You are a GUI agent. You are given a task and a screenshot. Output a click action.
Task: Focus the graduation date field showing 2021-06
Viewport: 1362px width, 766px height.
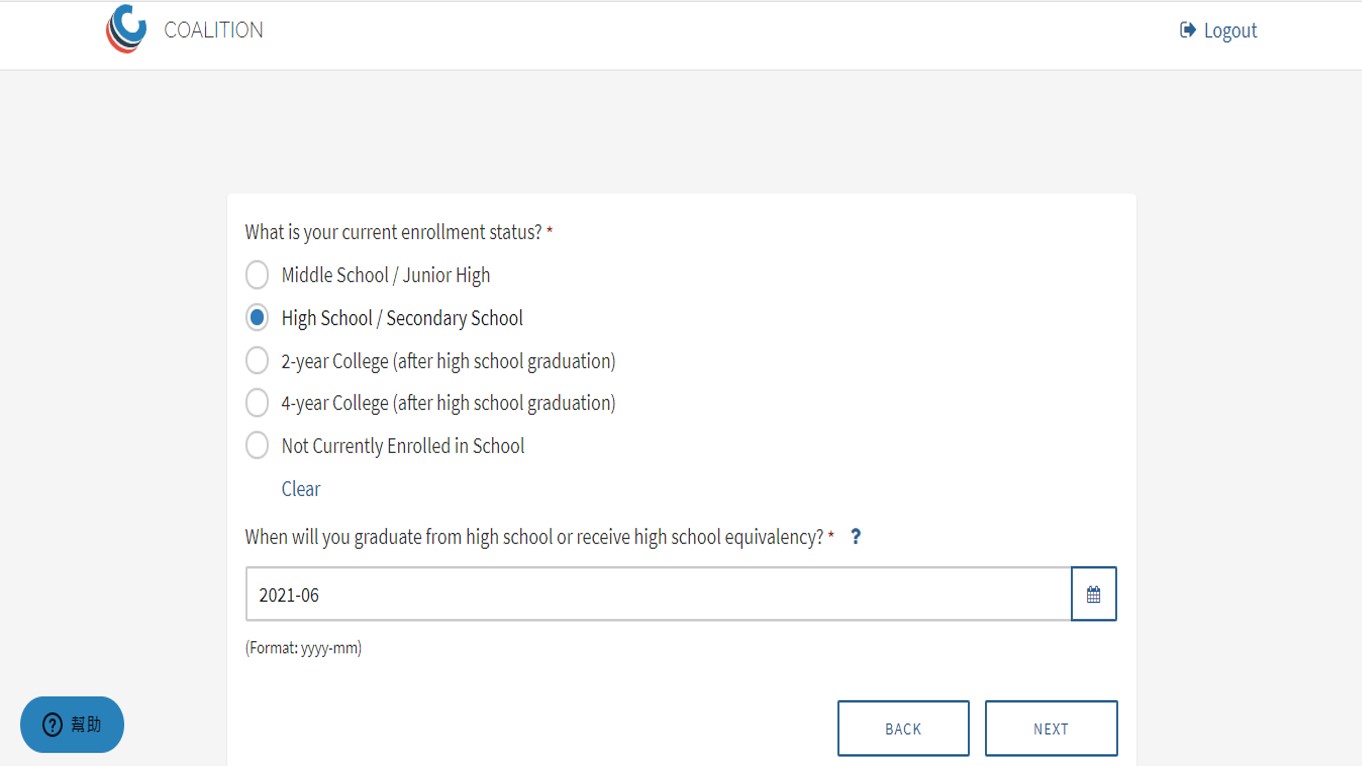click(x=658, y=595)
